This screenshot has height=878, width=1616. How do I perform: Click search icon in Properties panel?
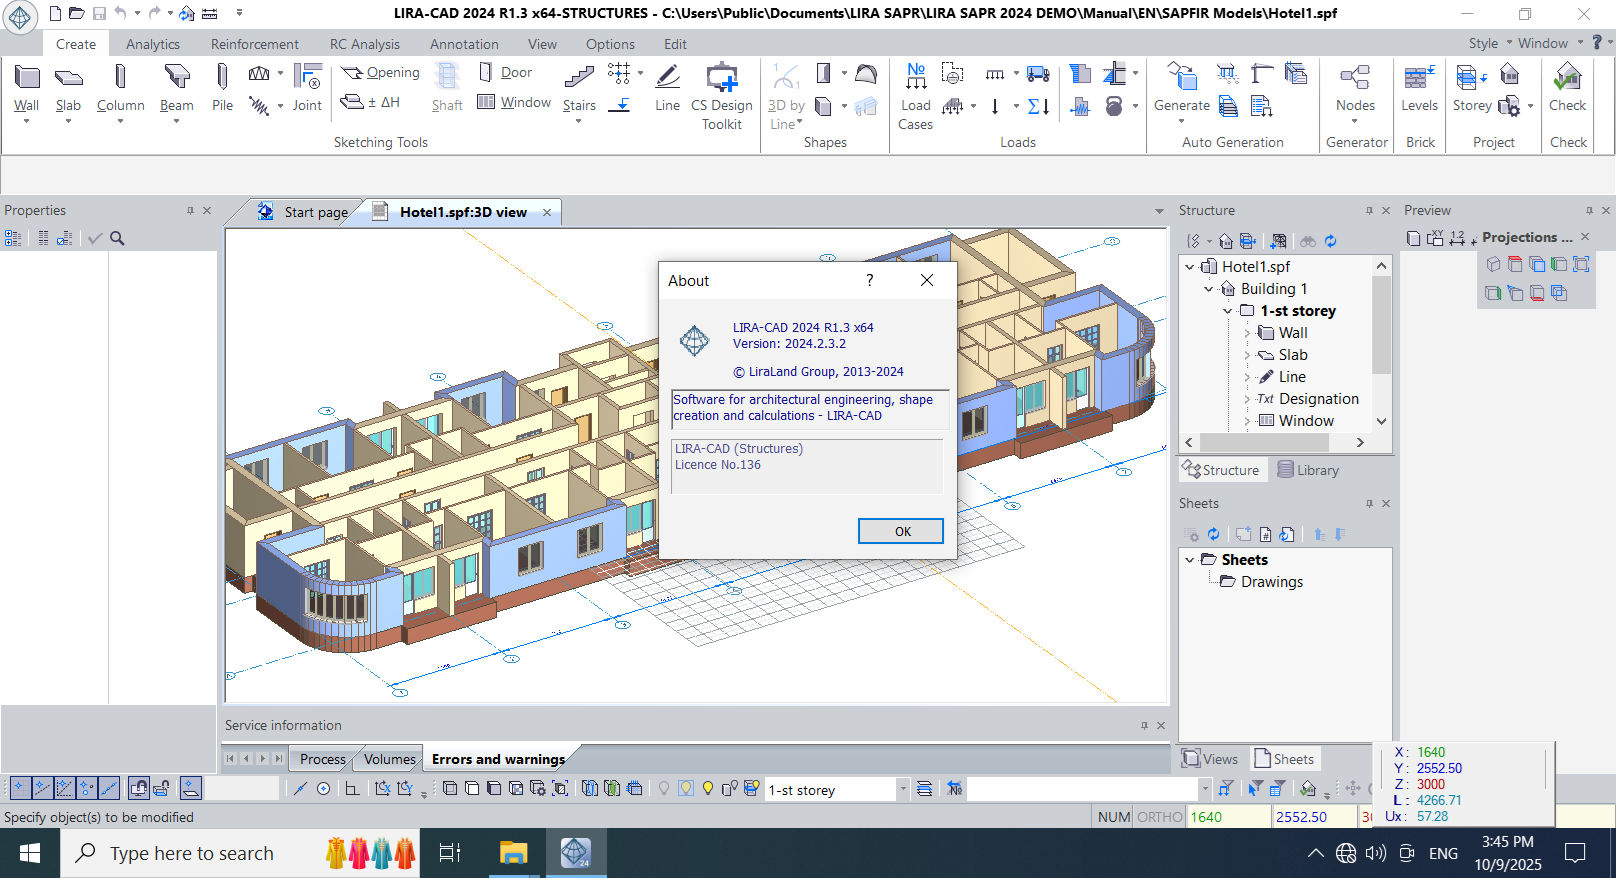click(x=117, y=238)
